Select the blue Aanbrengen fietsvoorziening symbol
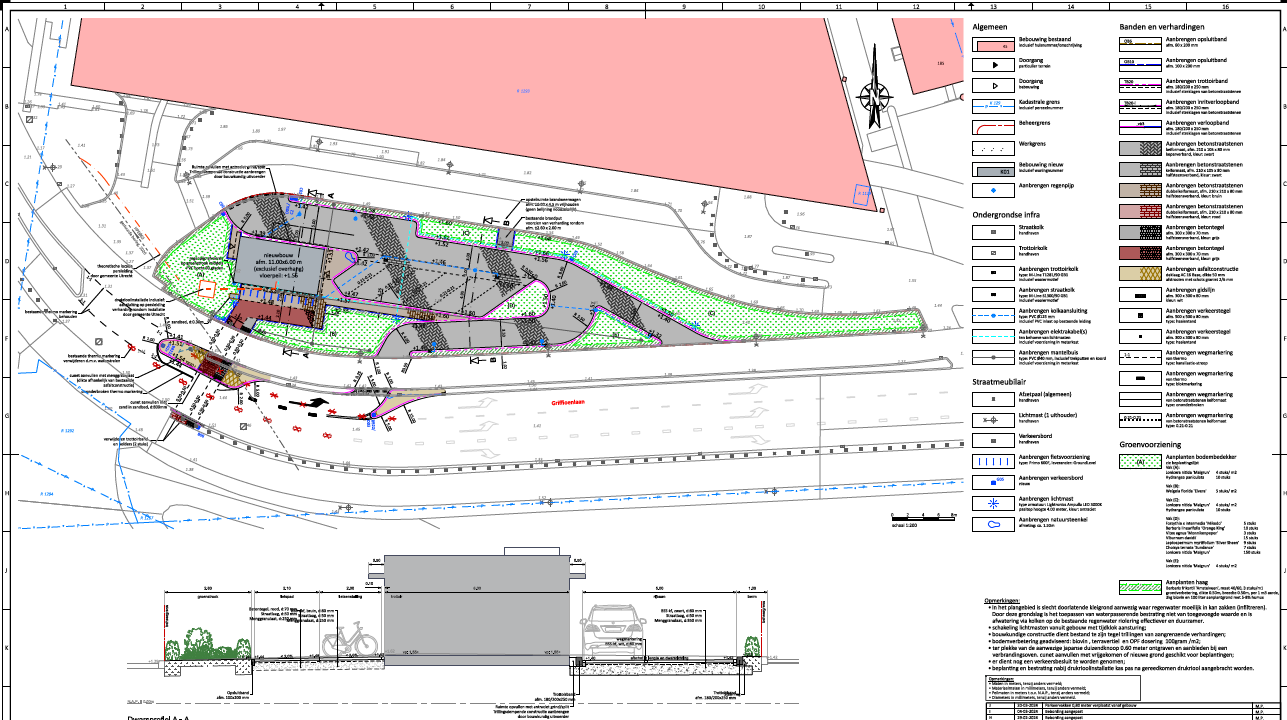The image size is (1287, 720). [994, 460]
